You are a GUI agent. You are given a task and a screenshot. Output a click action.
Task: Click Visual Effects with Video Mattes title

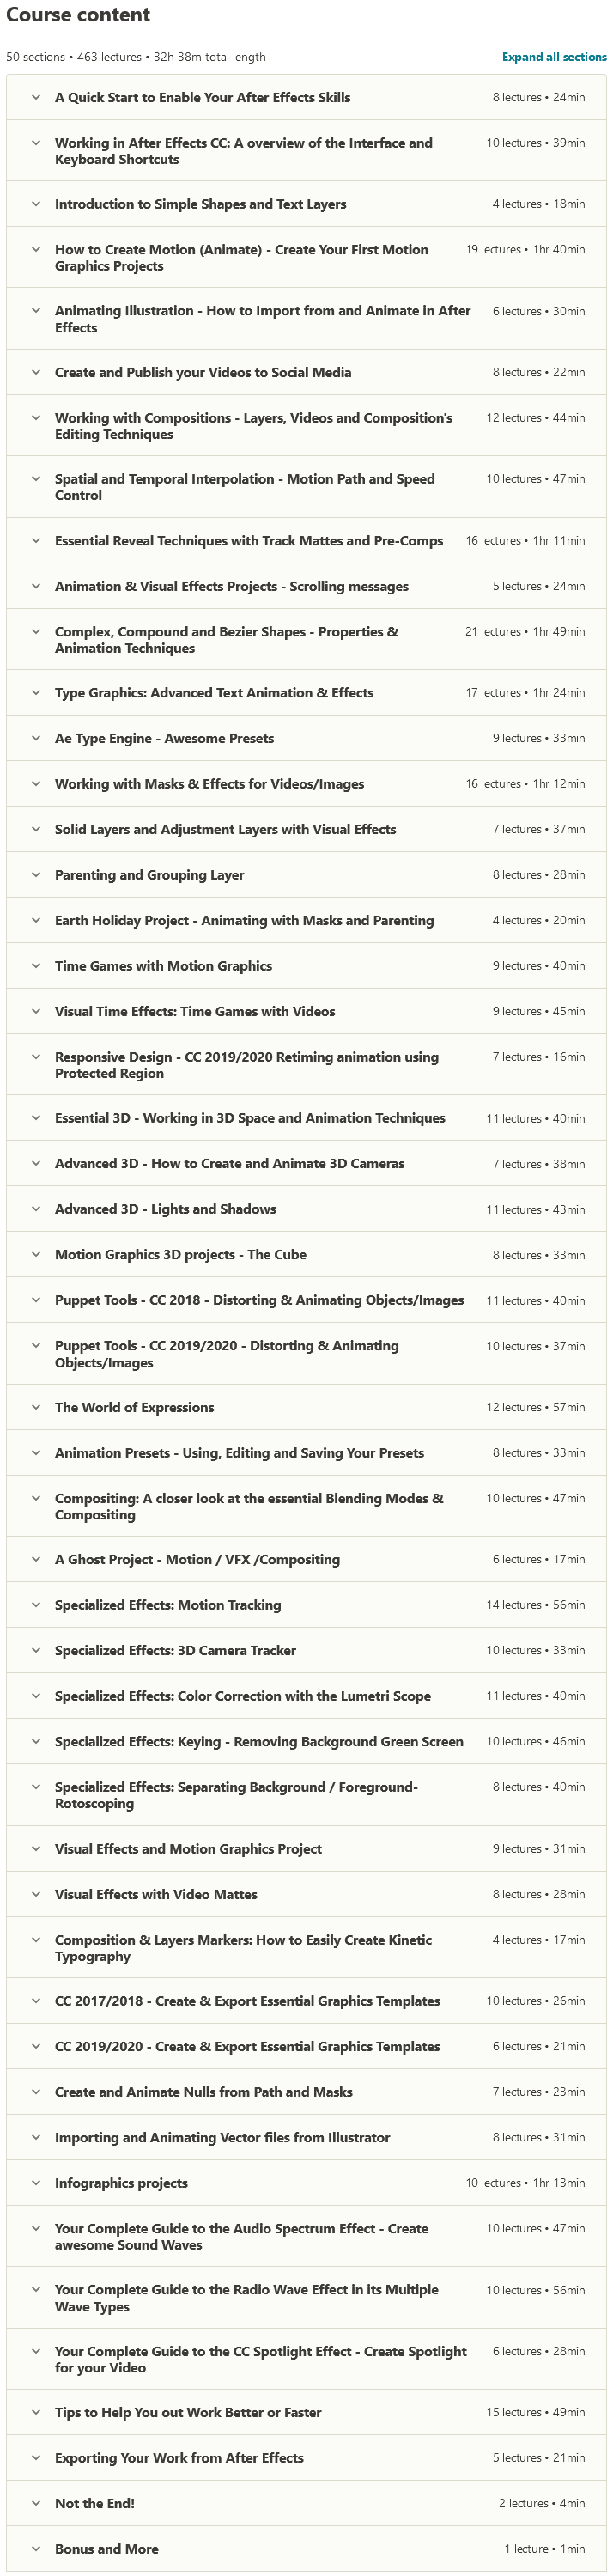[x=156, y=1894]
